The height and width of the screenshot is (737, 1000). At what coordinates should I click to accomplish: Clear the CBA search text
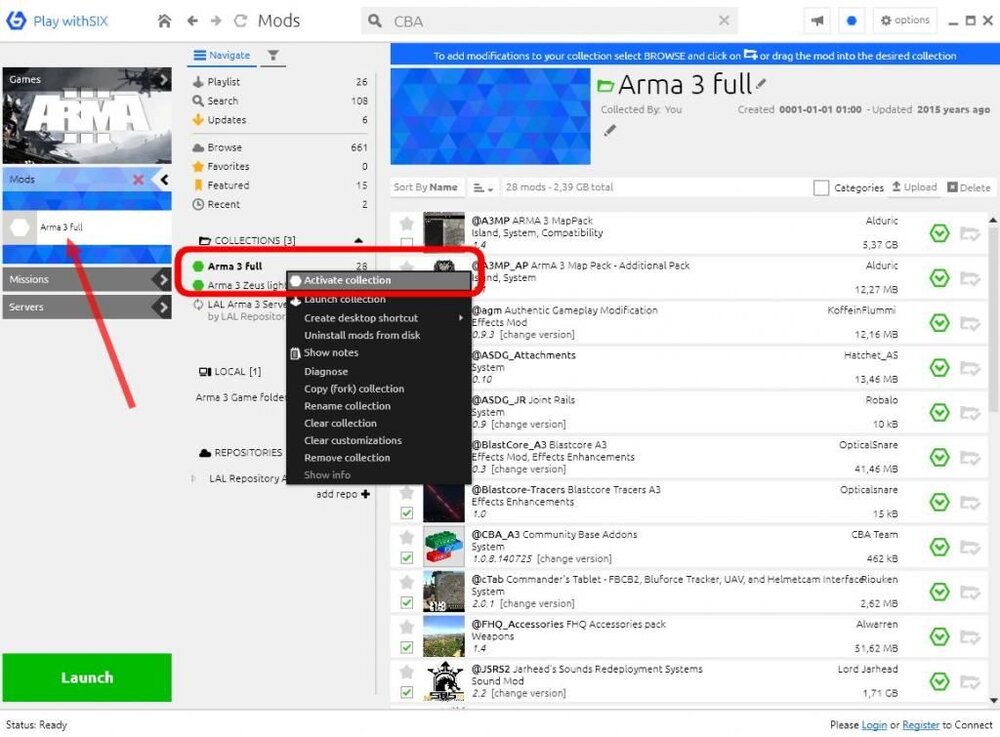click(724, 20)
